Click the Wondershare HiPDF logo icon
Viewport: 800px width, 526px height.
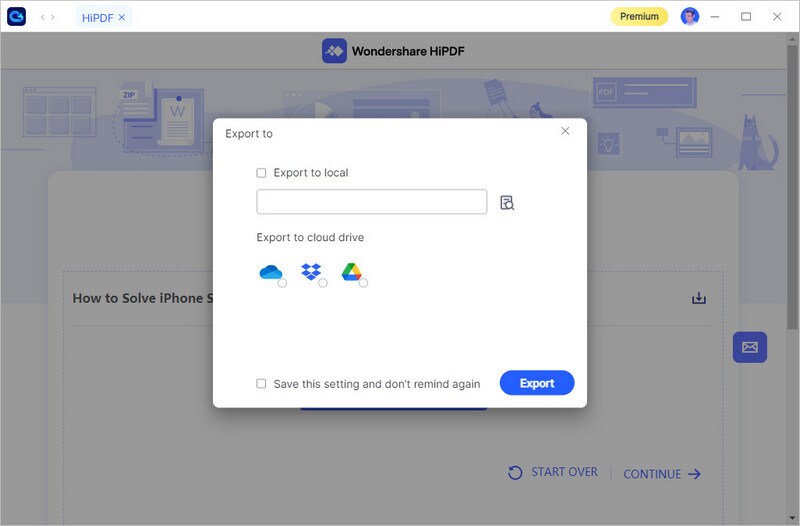point(334,51)
